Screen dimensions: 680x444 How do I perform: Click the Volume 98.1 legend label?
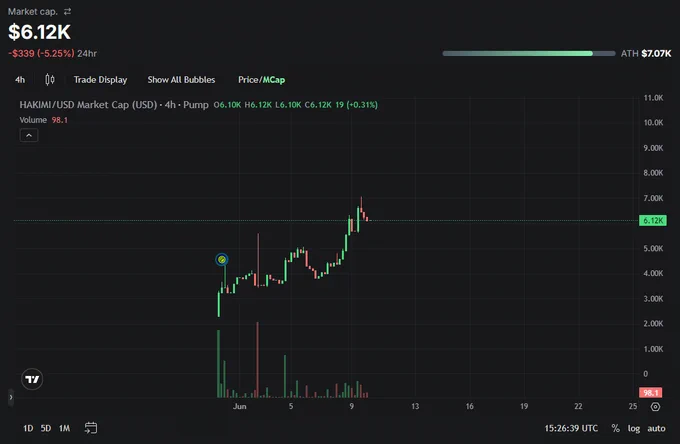coord(43,120)
